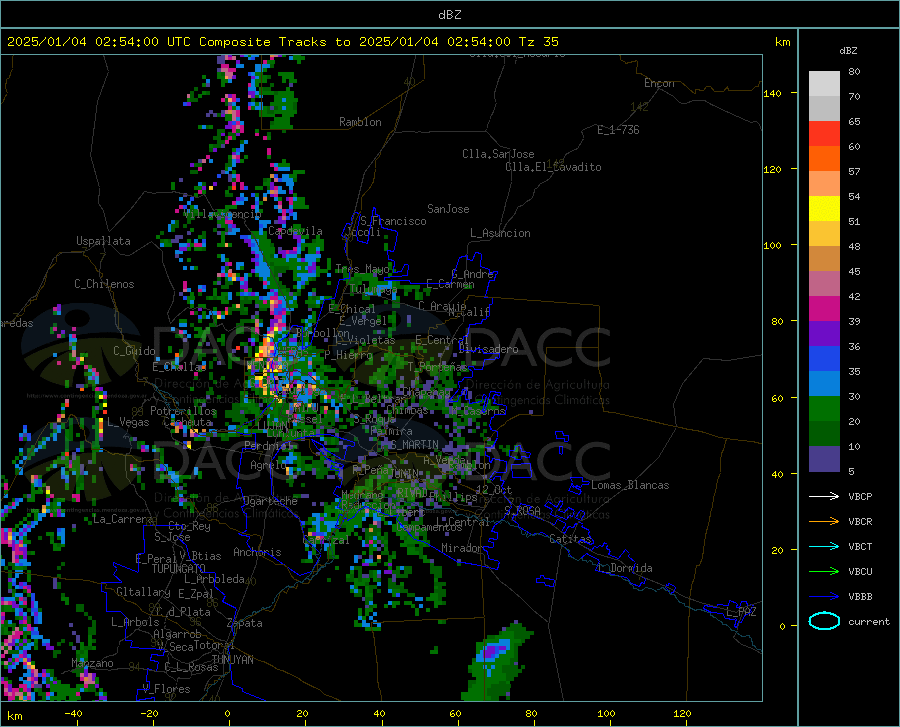Click the blue VBBB arrow legend icon
This screenshot has width=900, height=727.
(x=824, y=597)
